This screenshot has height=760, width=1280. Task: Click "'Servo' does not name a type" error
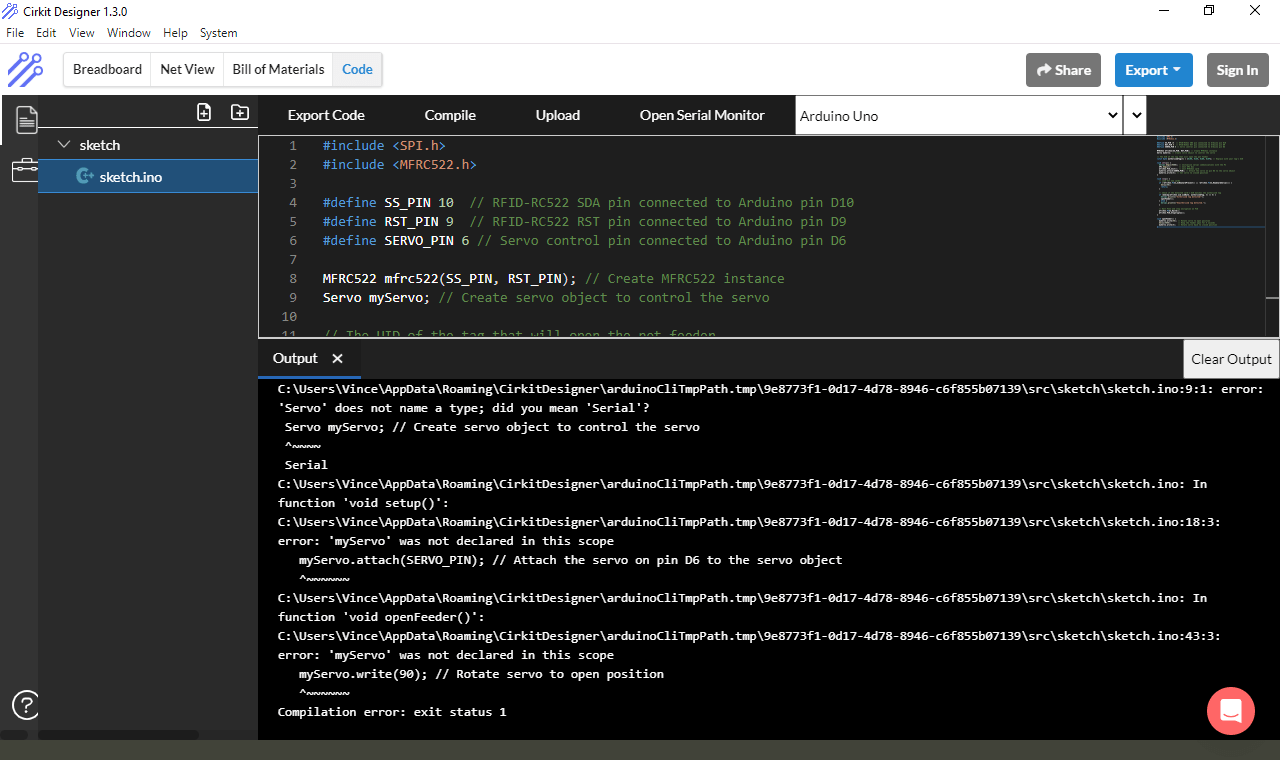pyautogui.click(x=464, y=408)
